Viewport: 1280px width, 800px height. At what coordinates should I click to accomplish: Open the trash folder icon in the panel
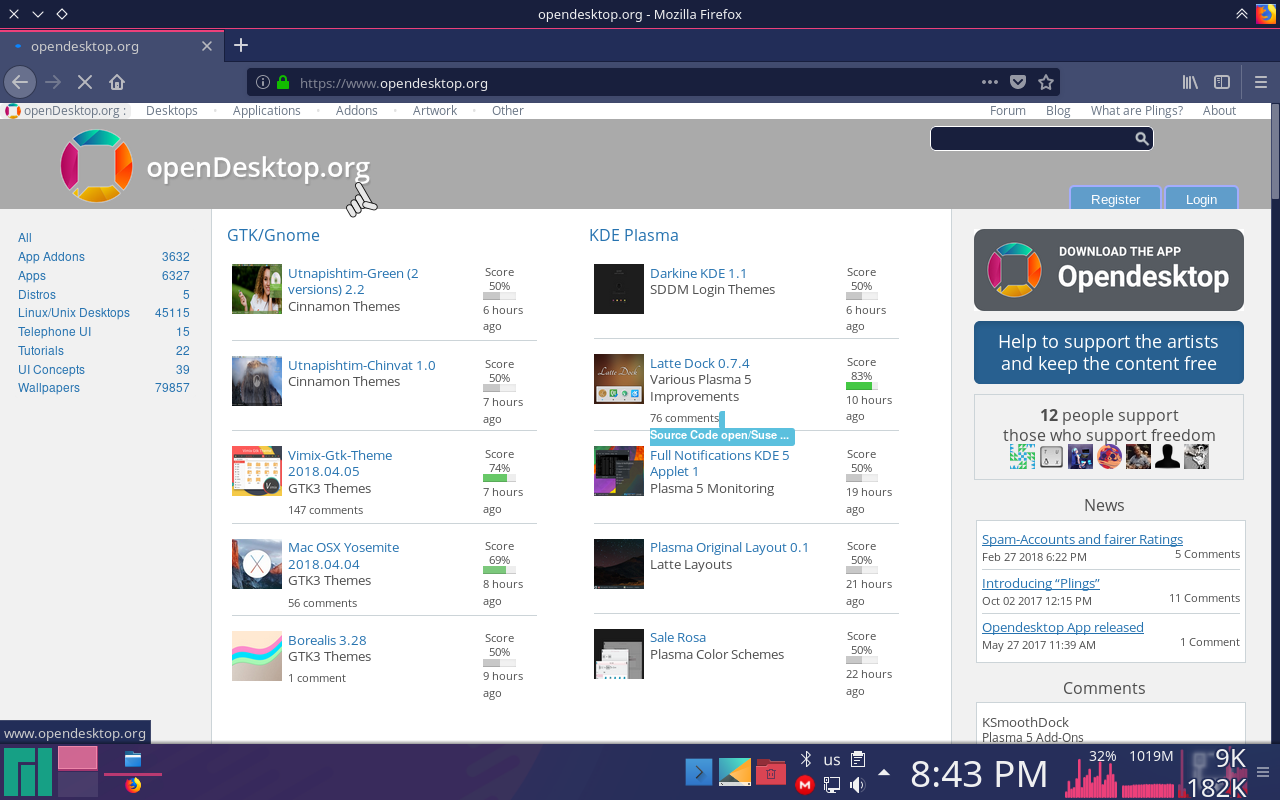pos(771,771)
